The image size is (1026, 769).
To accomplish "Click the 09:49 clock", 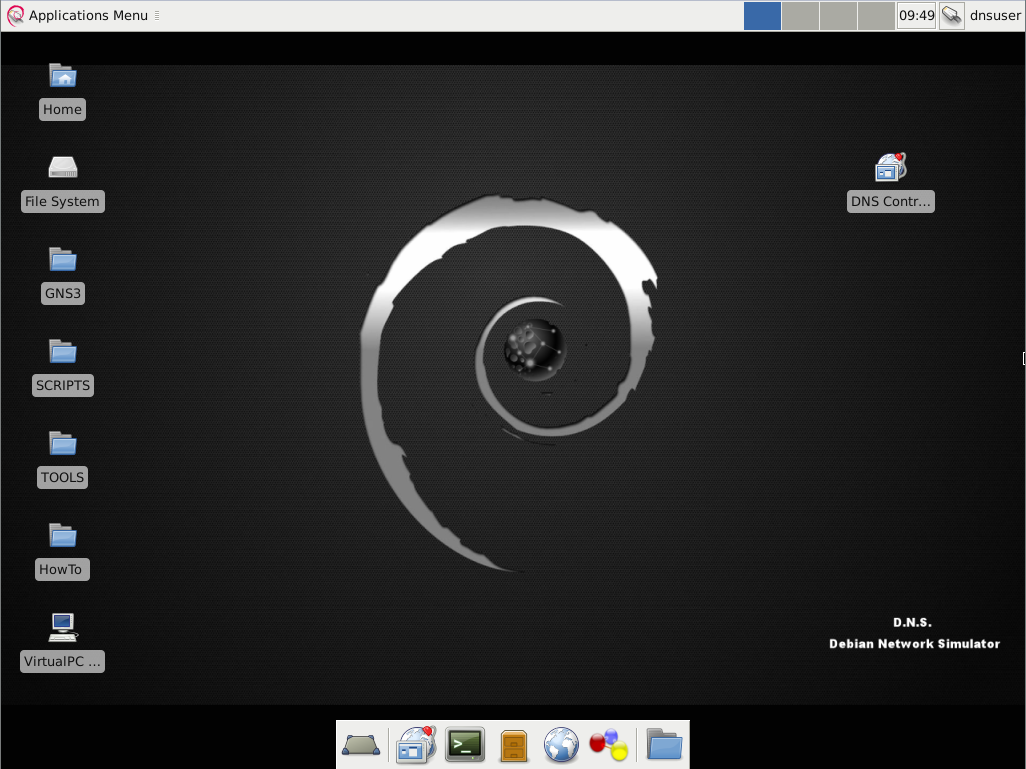I will (x=916, y=16).
